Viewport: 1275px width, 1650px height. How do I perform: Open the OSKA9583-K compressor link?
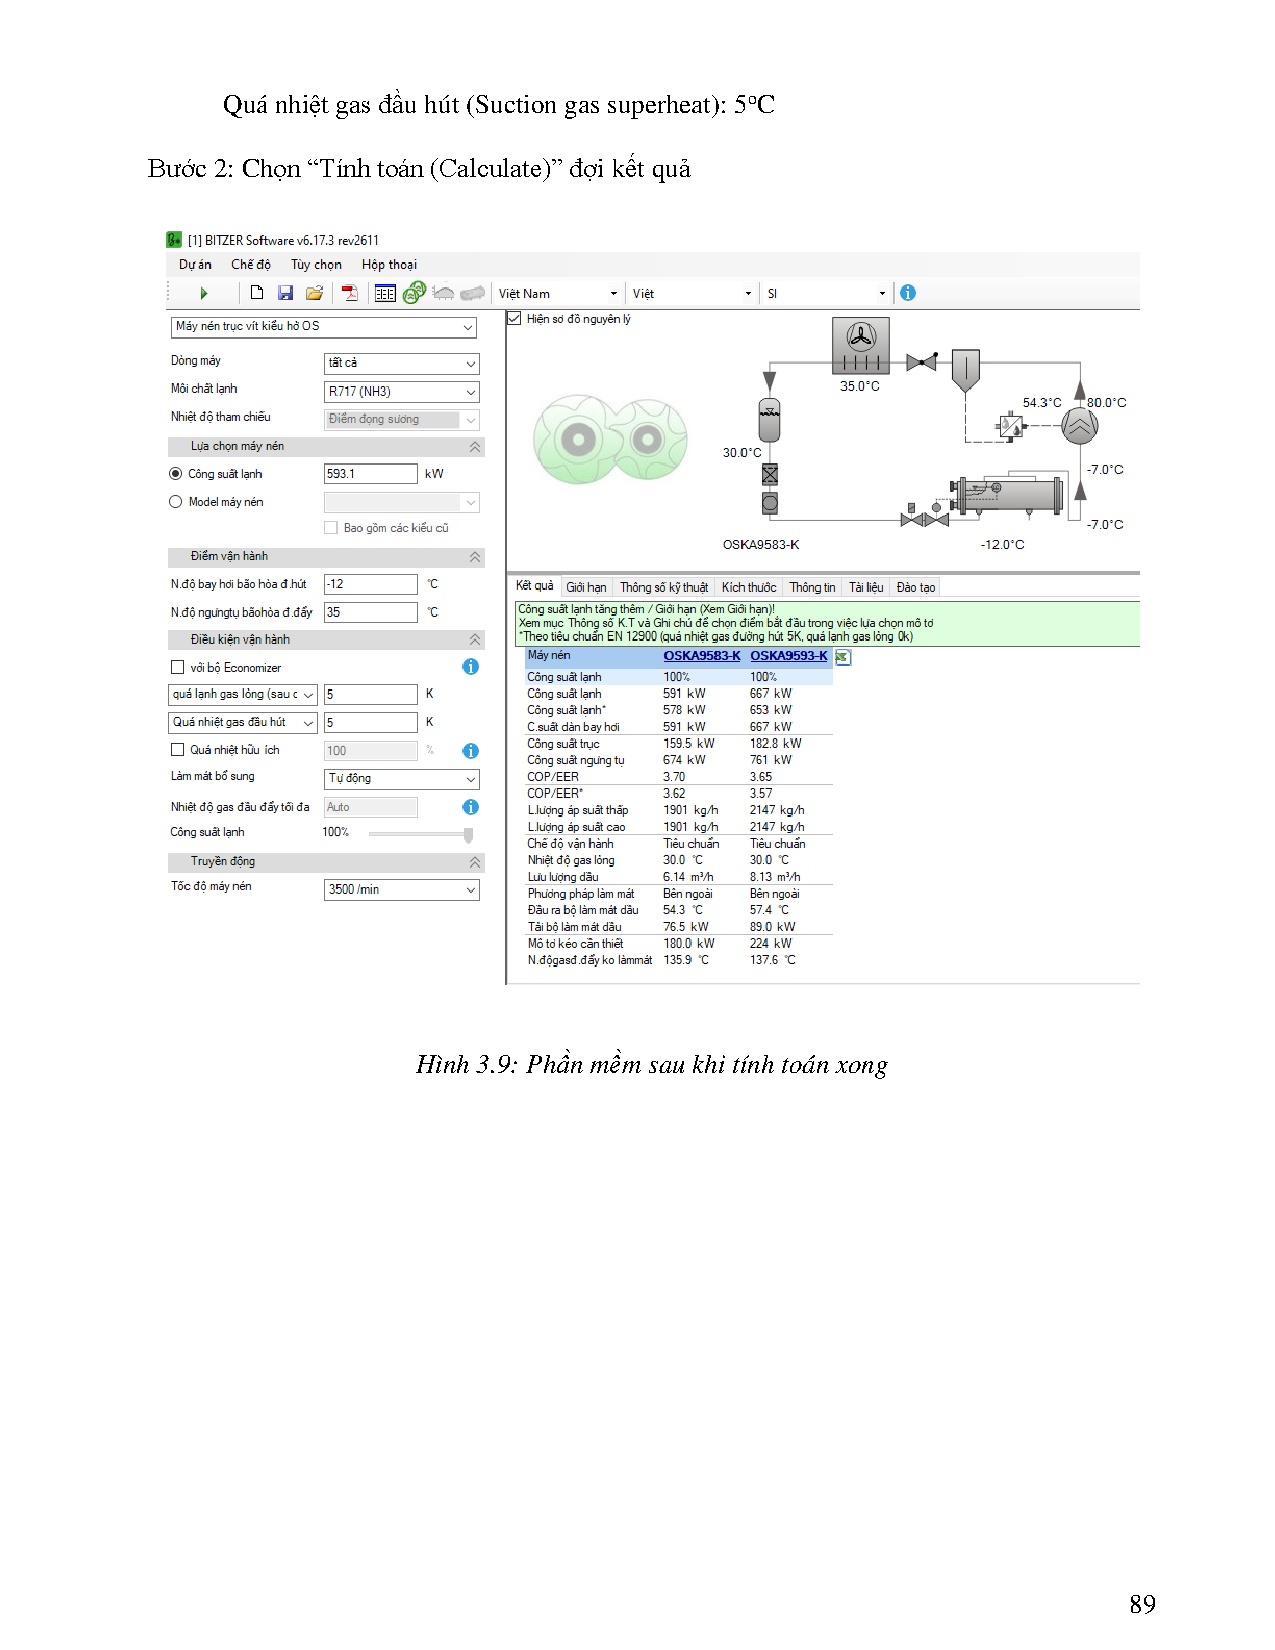tap(701, 656)
